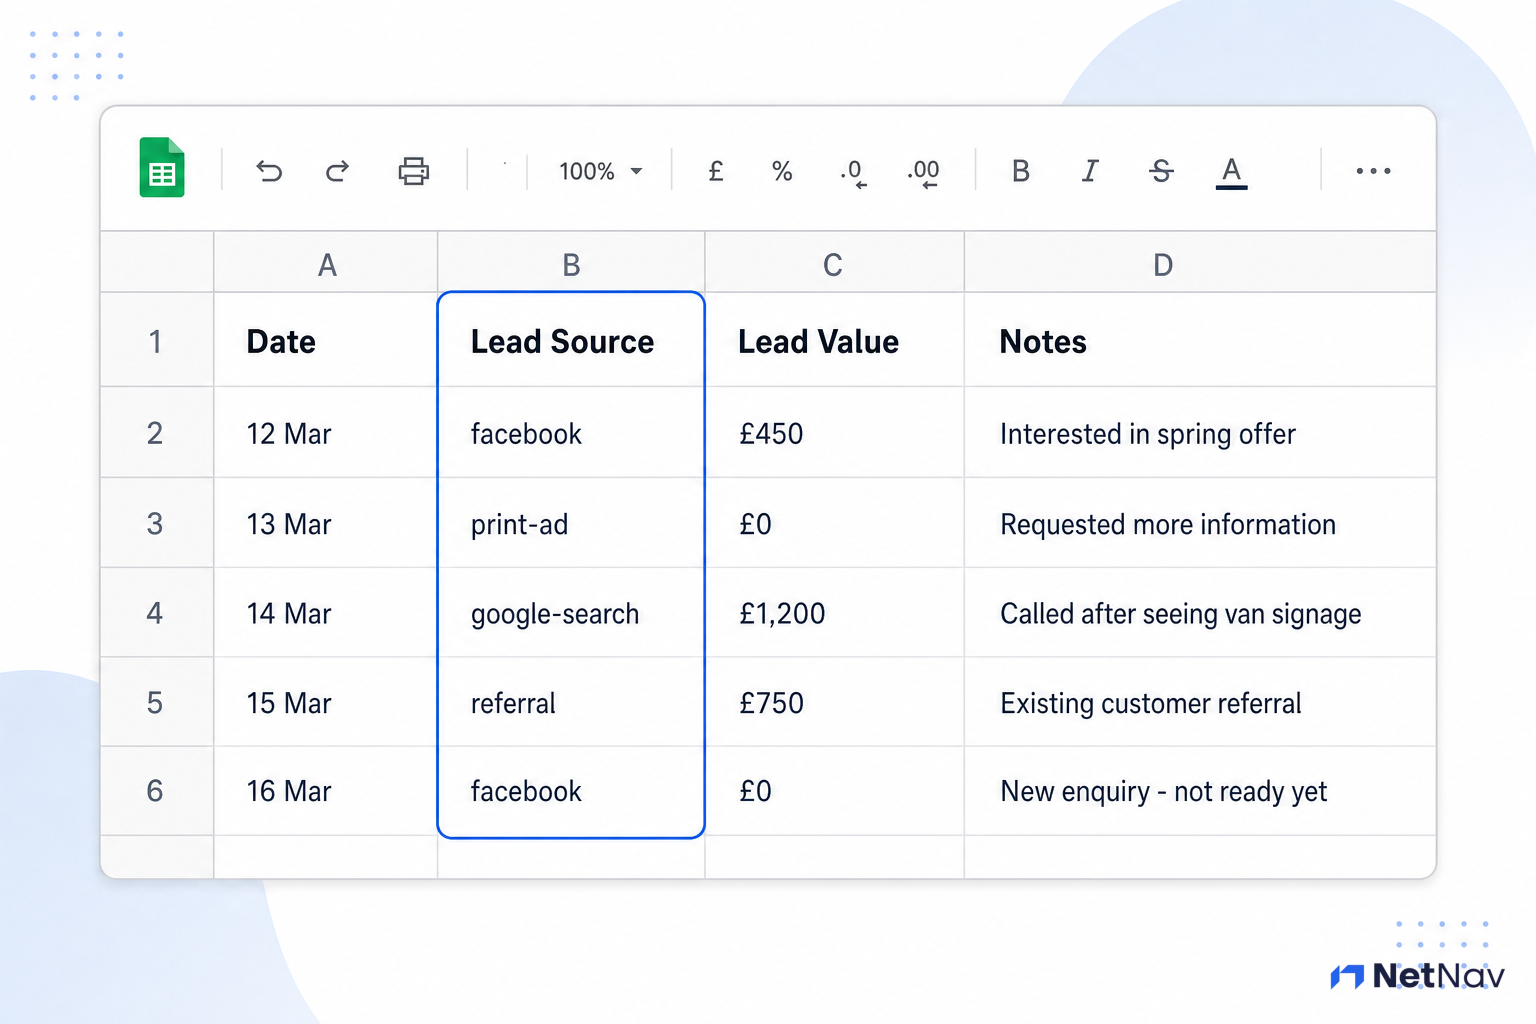Viewport: 1536px width, 1024px height.
Task: Format as pound currency
Action: [x=716, y=171]
